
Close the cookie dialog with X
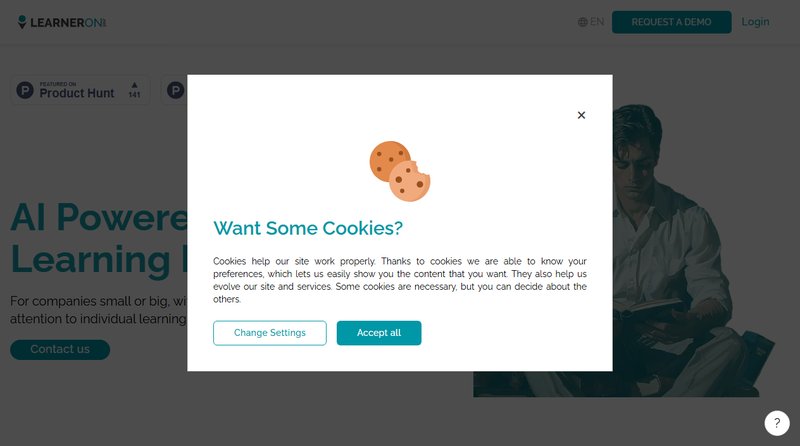coord(581,115)
